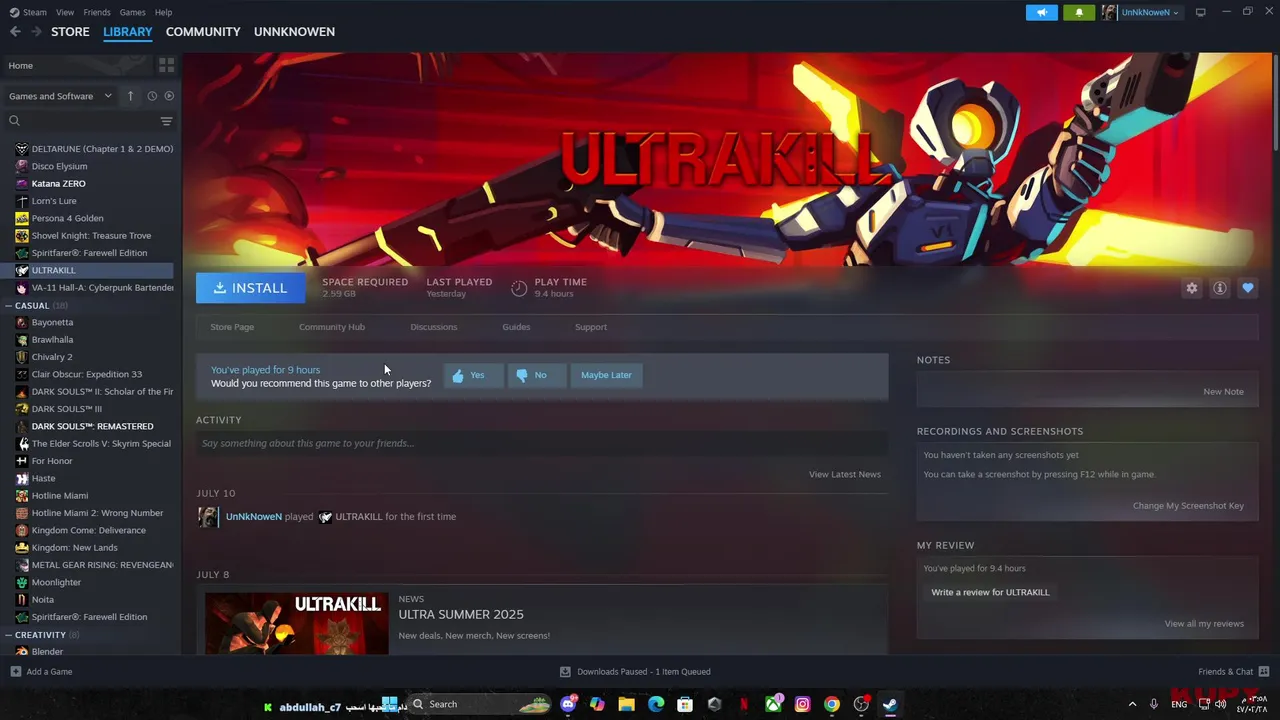Image resolution: width=1280 pixels, height=720 pixels.
Task: Install ULTRAKILL
Action: [250, 288]
